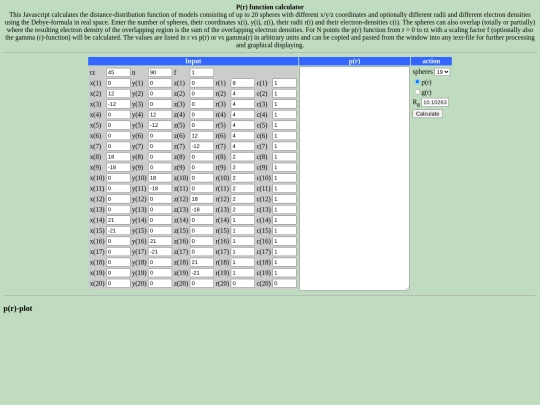This screenshot has width=540, height=405.
Task: Open the spheres count dropdown
Action: 442,72
